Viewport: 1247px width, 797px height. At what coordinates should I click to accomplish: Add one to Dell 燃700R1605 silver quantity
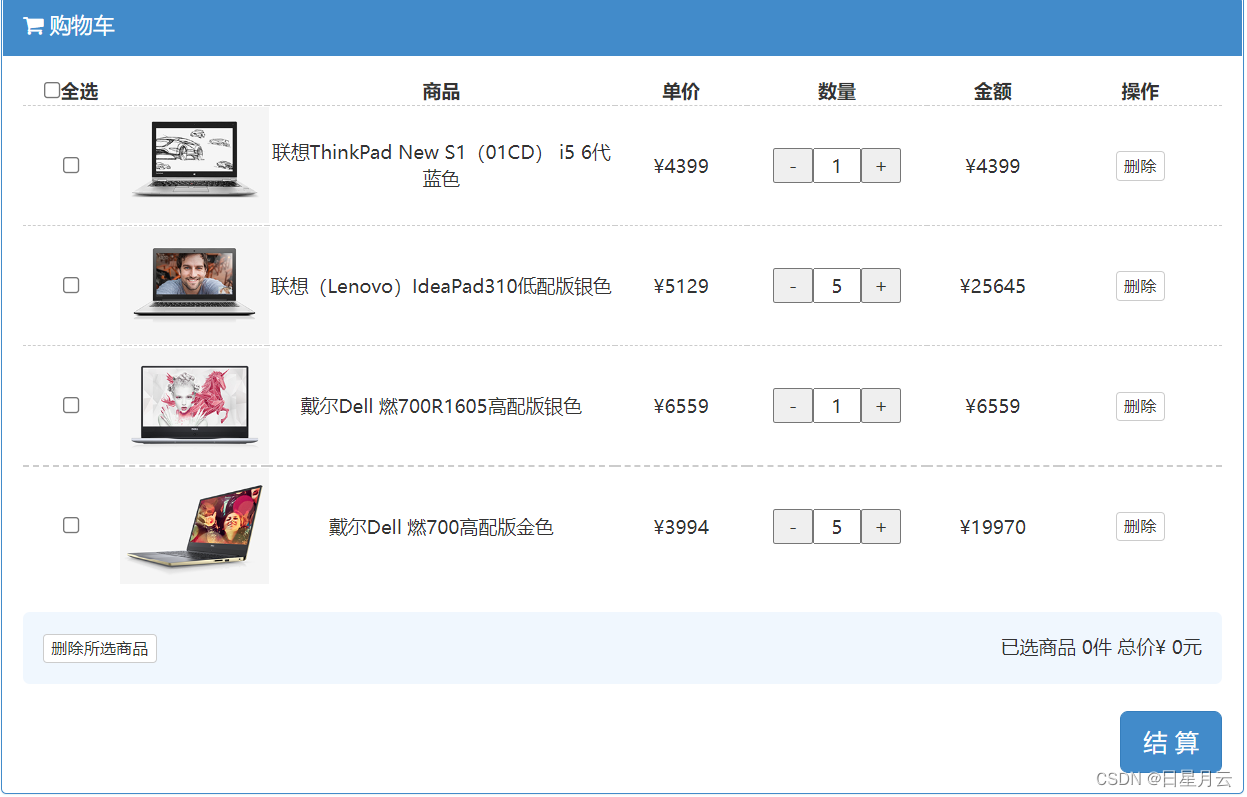881,406
